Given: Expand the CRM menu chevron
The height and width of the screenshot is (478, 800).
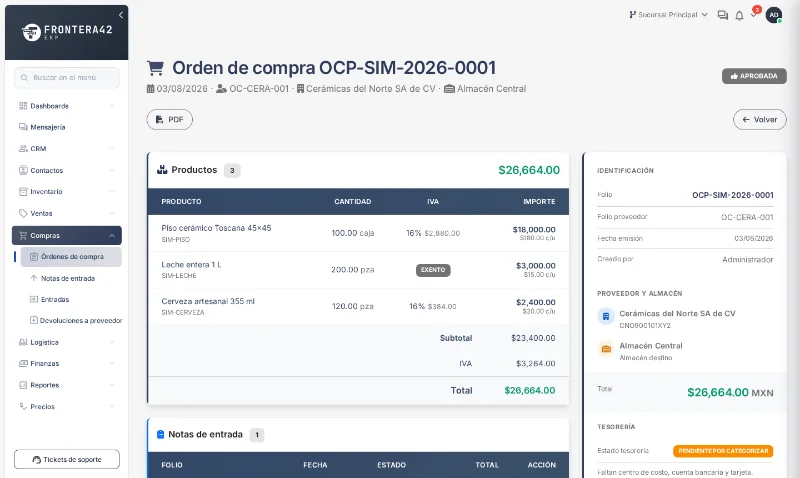Looking at the screenshot, I should 112,148.
